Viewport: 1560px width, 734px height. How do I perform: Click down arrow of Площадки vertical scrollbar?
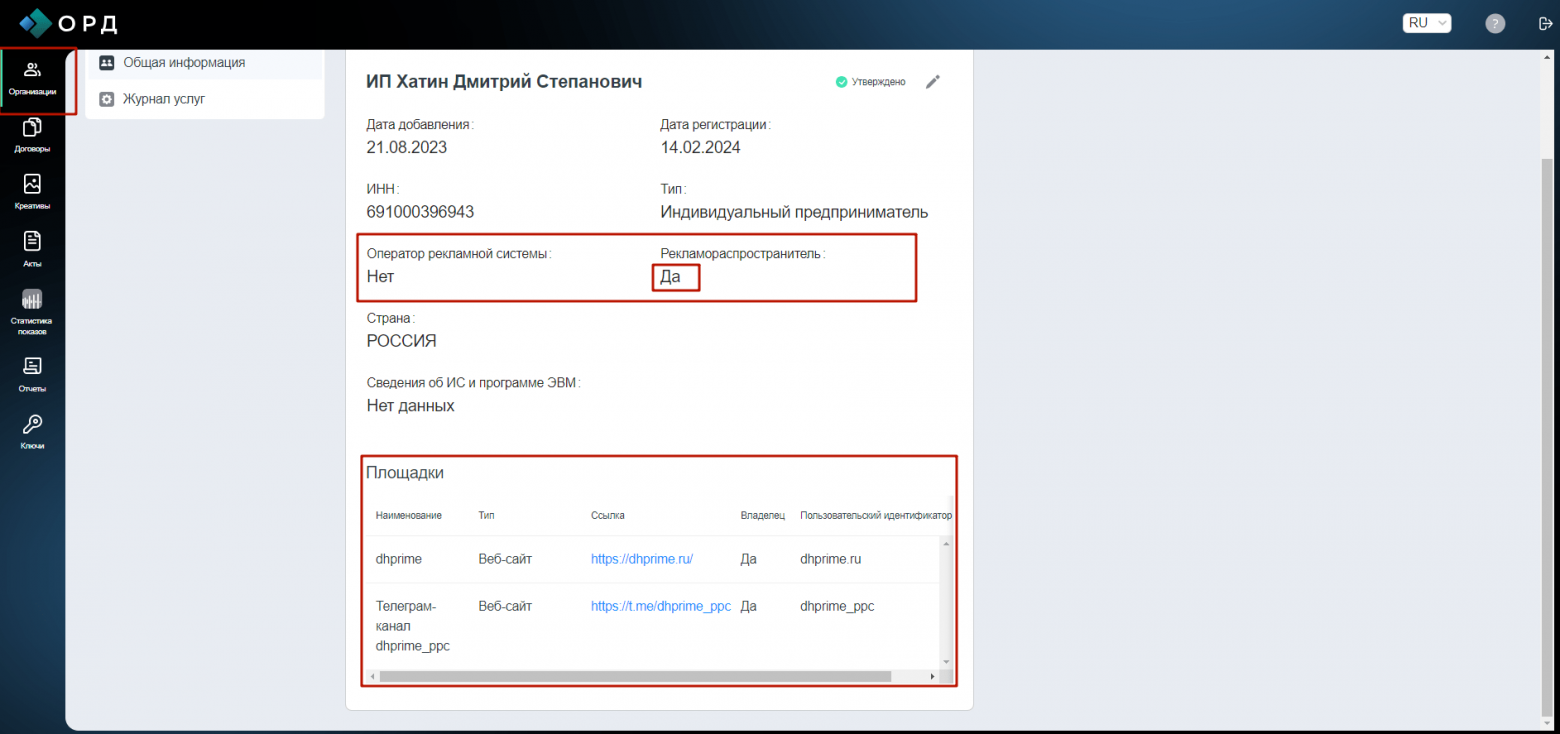pos(946,662)
